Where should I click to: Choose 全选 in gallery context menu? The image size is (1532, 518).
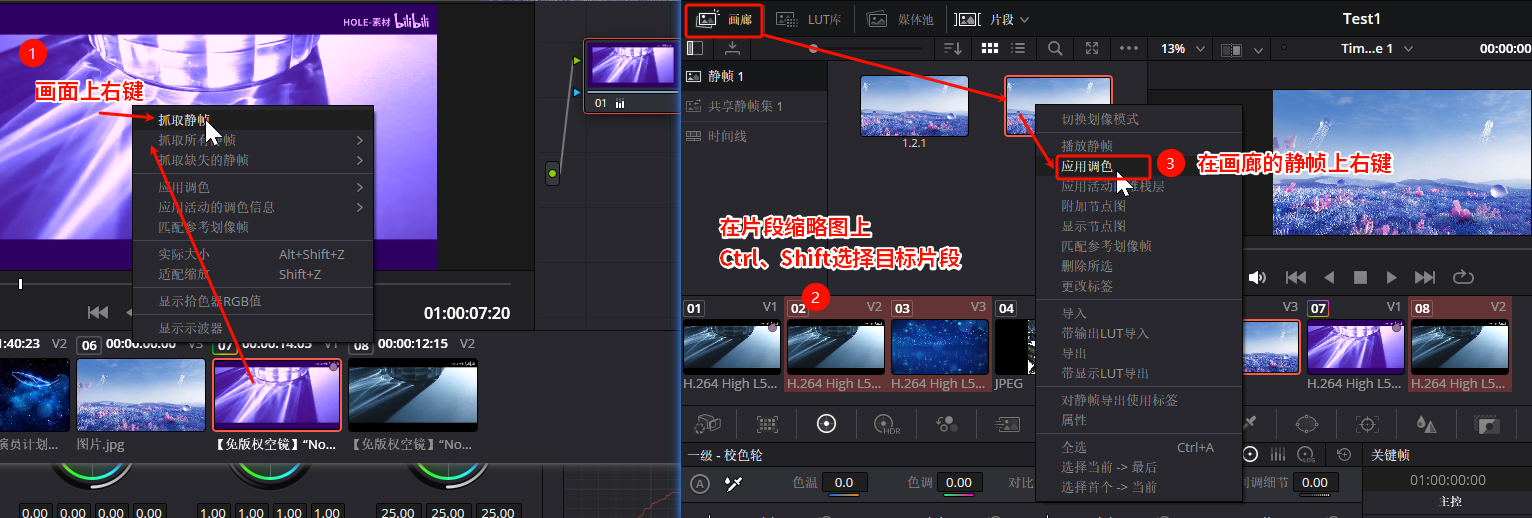(1074, 447)
